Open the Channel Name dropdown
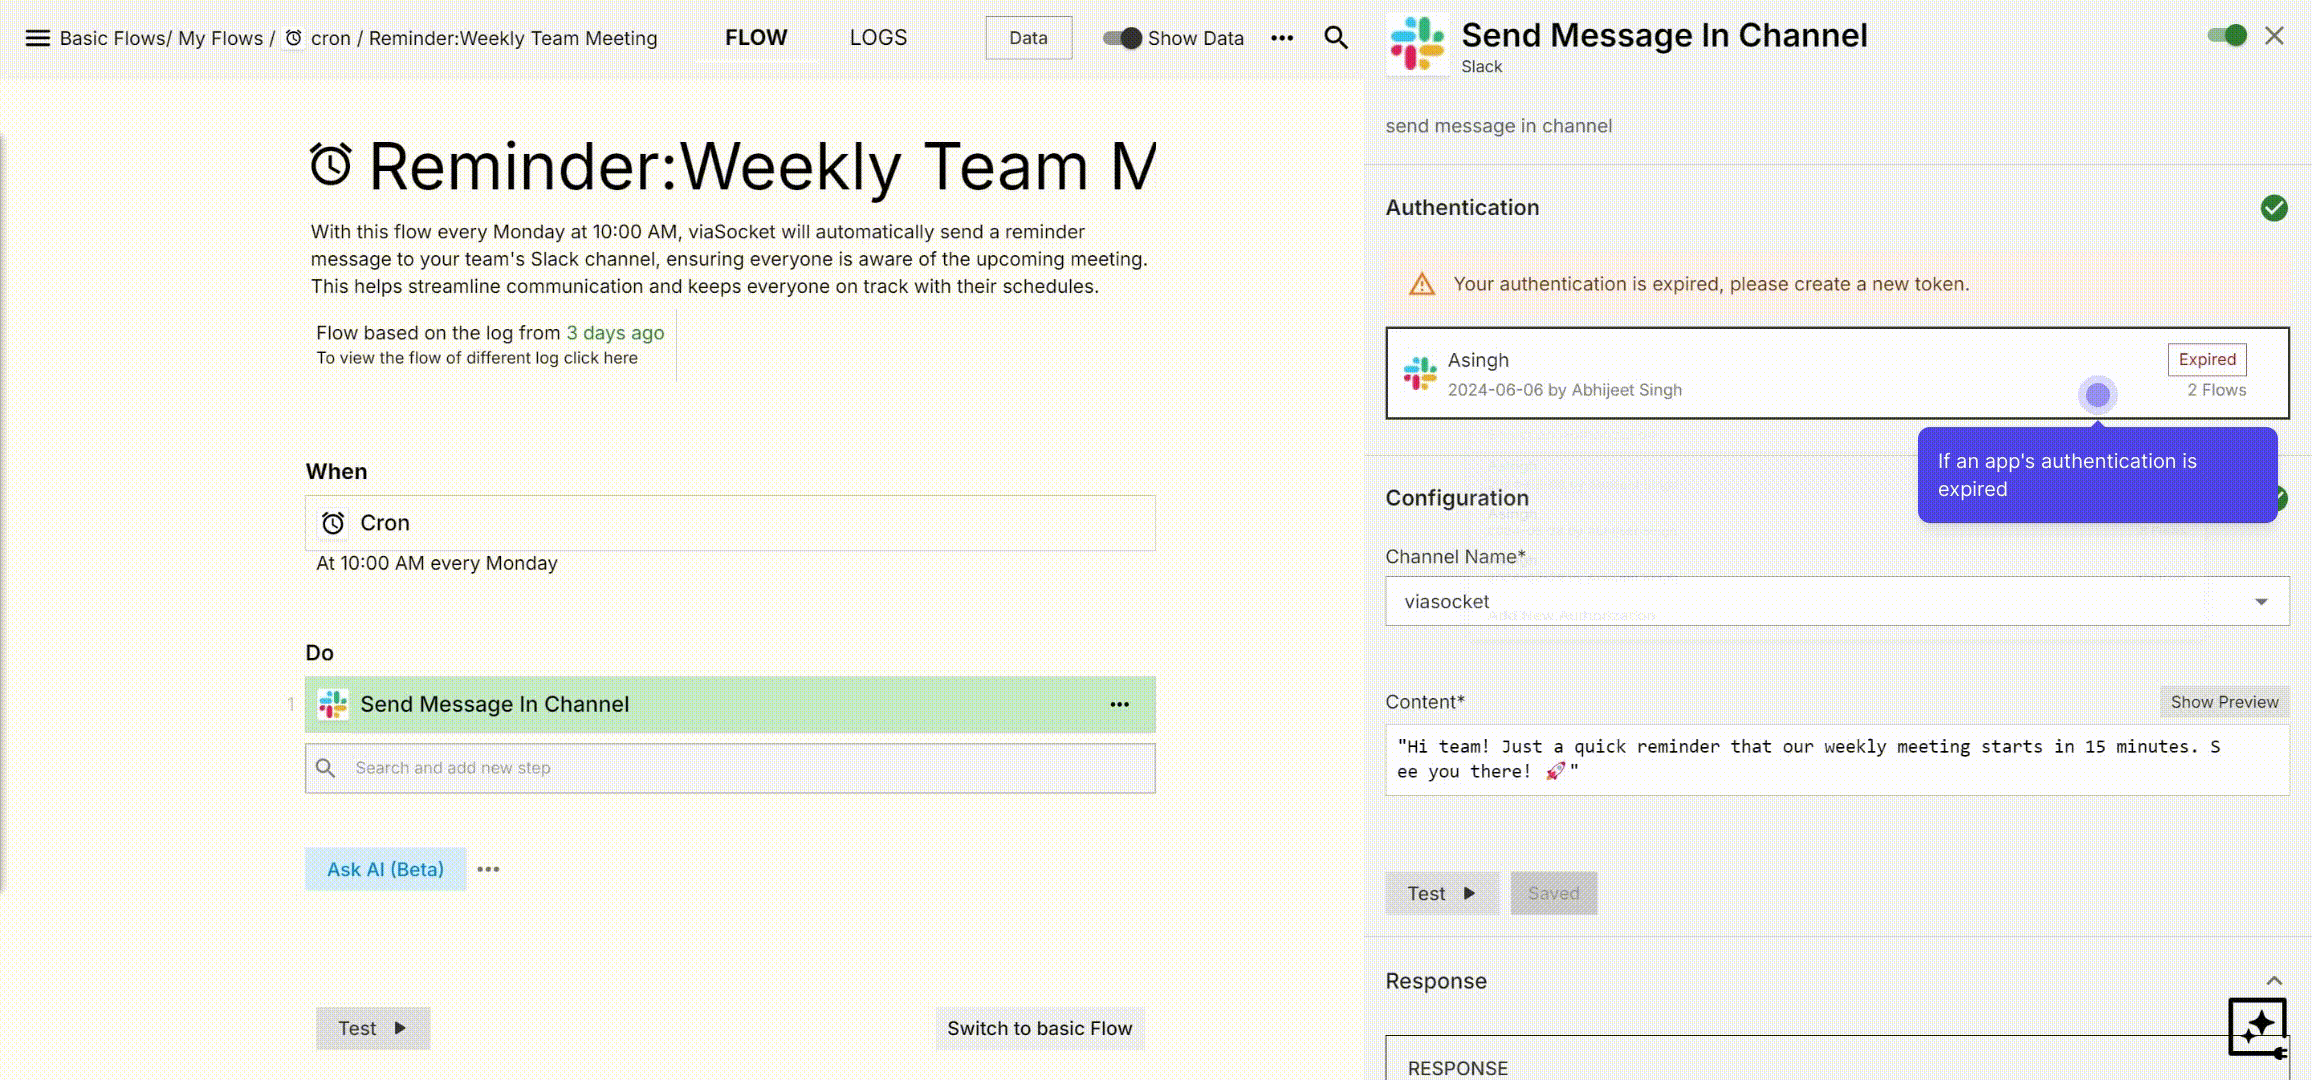 point(1837,601)
